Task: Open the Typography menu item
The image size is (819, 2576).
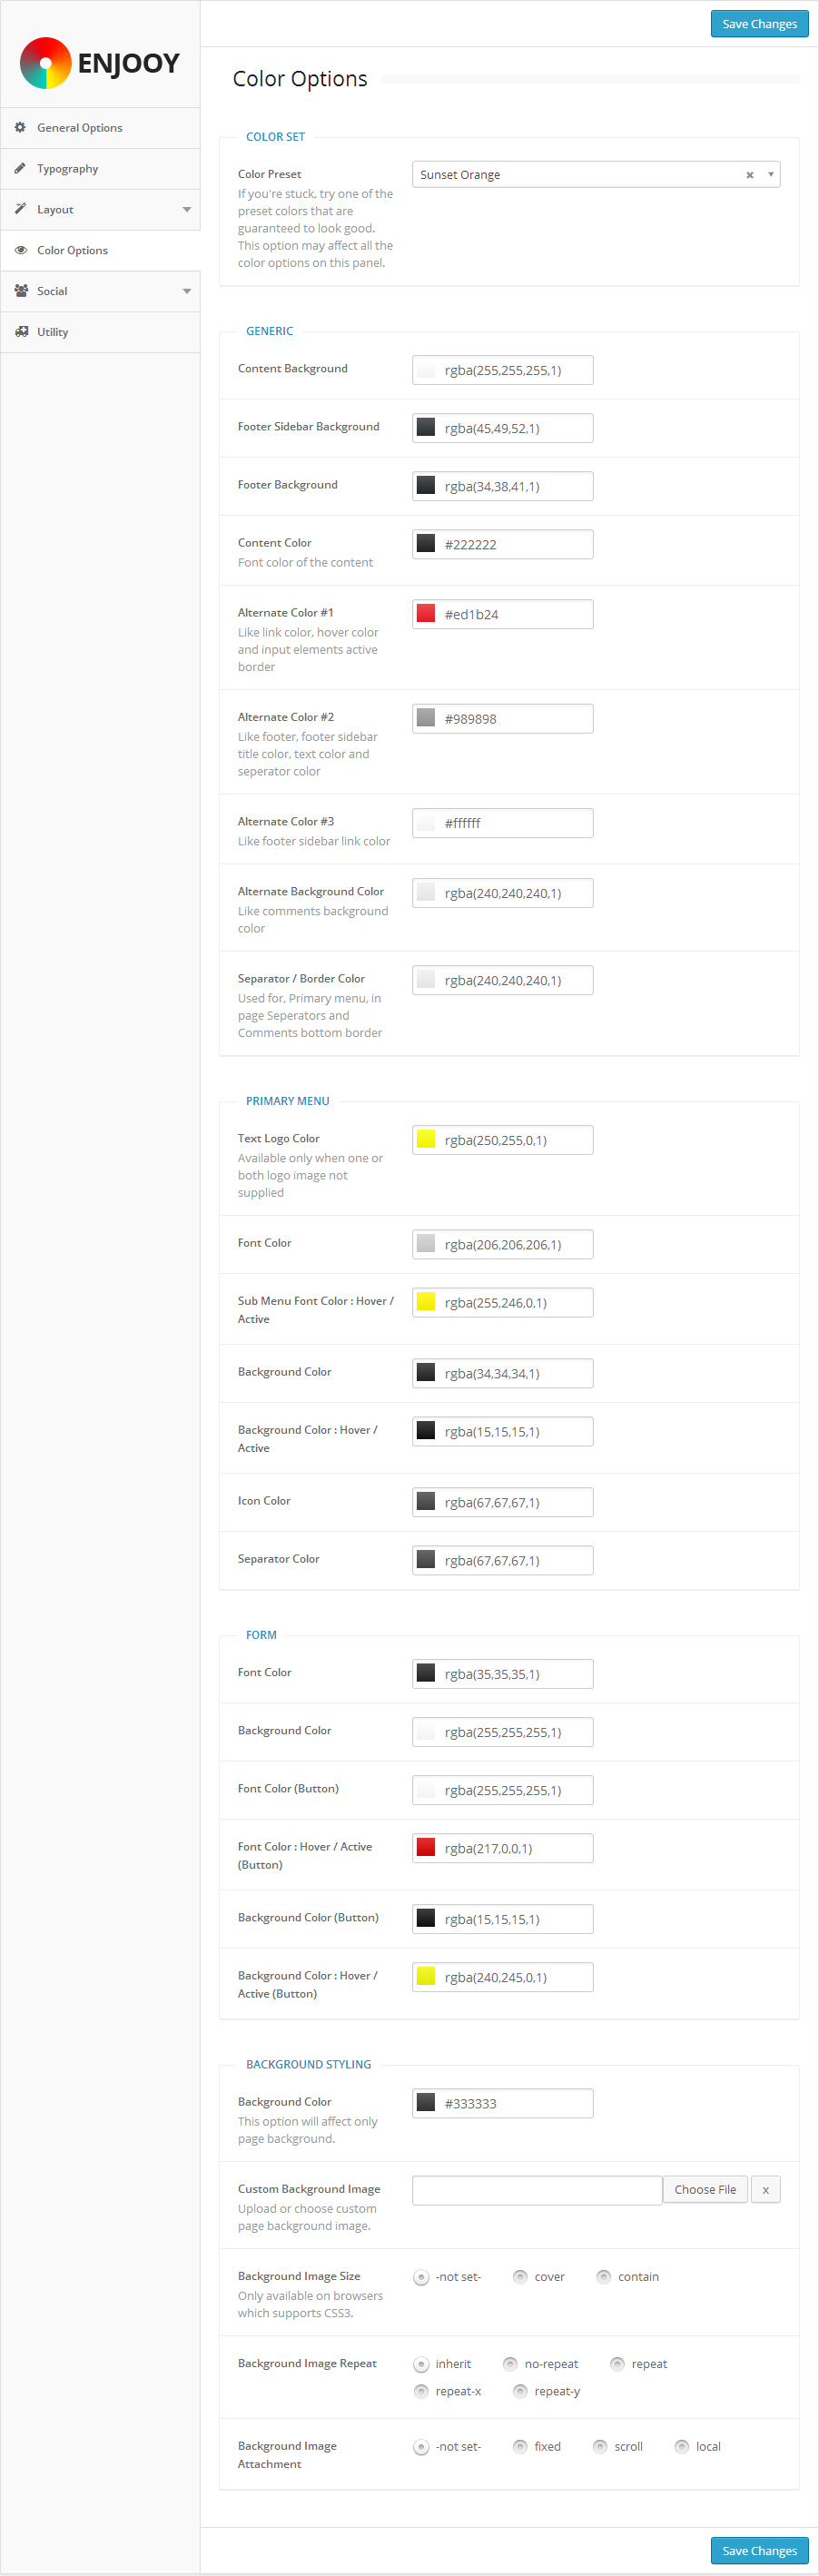Action: point(68,169)
